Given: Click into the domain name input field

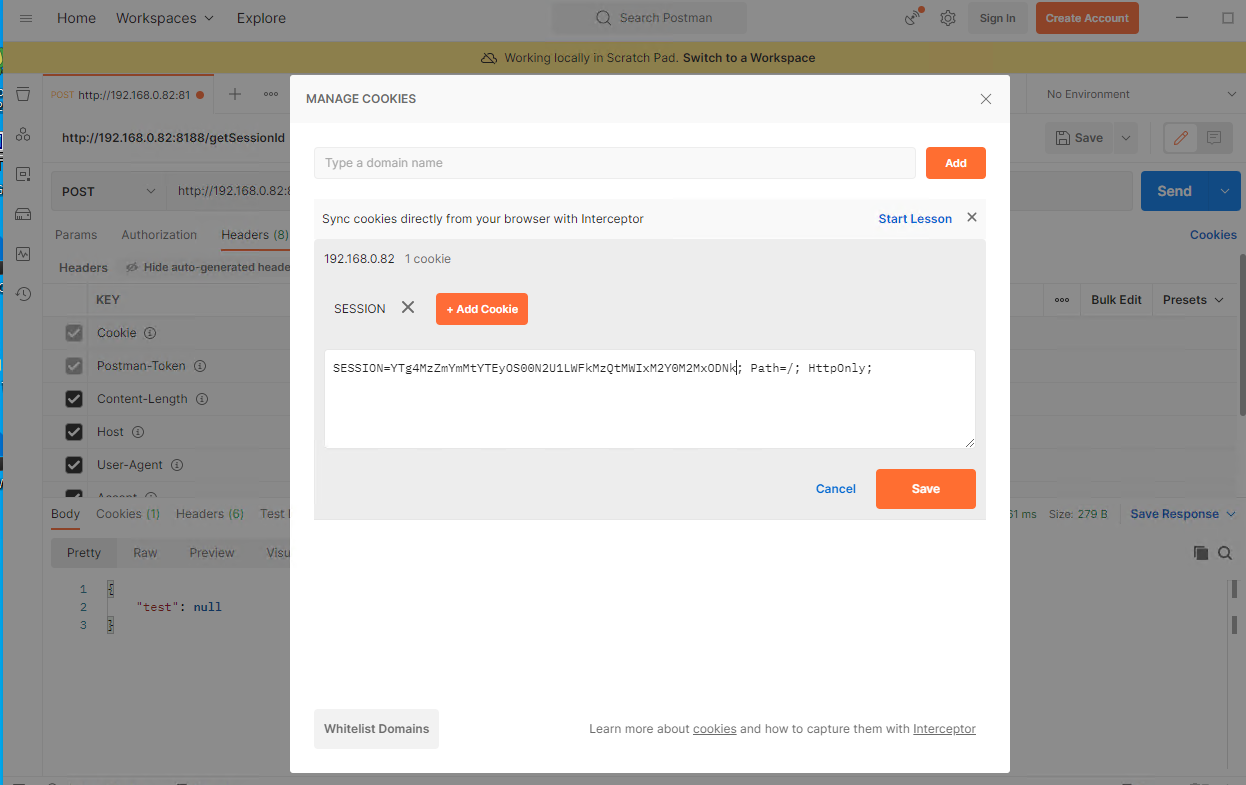Looking at the screenshot, I should (x=615, y=163).
